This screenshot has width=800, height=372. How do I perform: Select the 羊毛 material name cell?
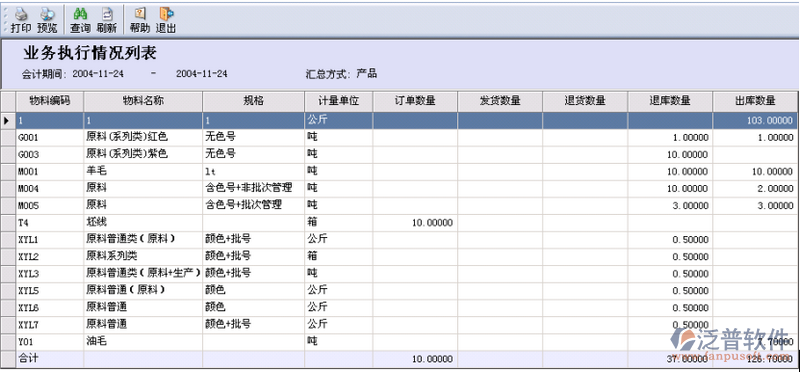[143, 171]
